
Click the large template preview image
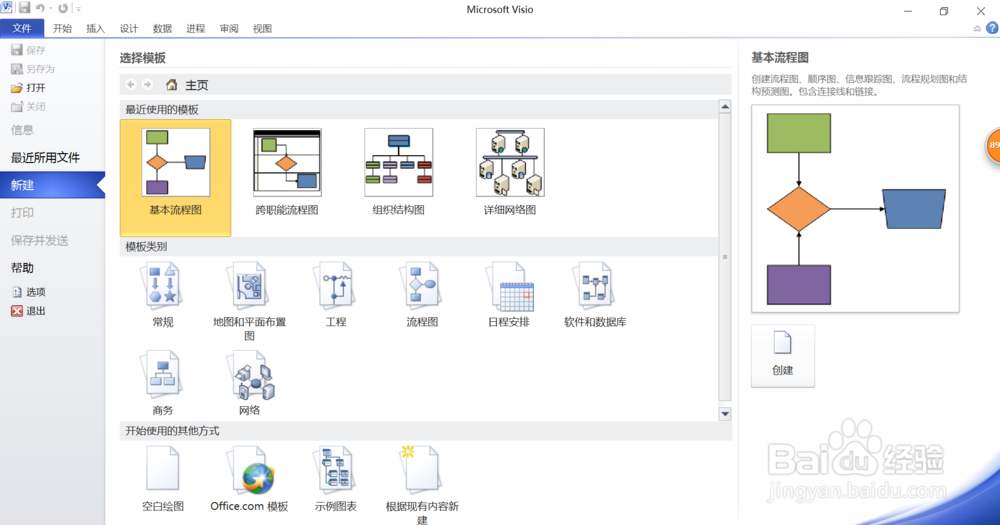[x=855, y=209]
